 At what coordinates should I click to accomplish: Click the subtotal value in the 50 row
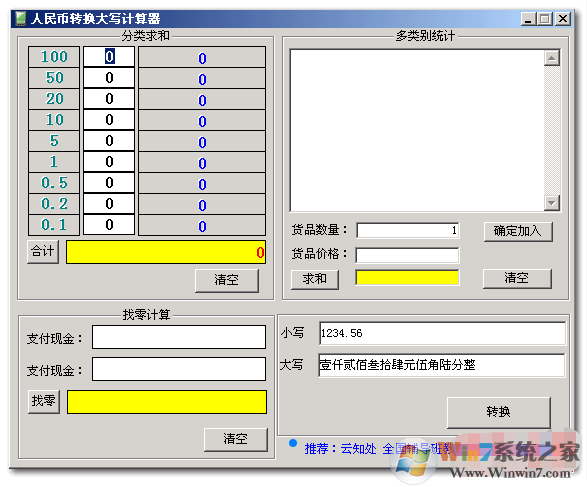202,79
